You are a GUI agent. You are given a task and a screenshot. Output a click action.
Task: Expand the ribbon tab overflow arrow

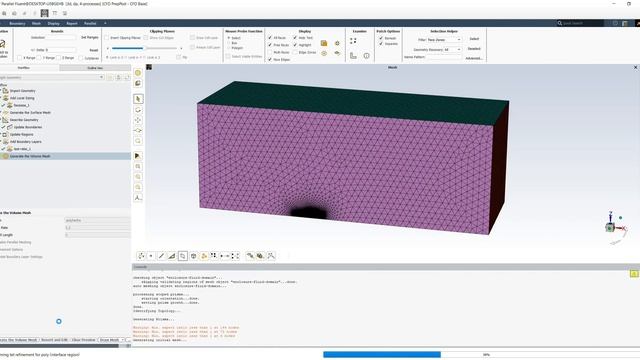[x=105, y=23]
